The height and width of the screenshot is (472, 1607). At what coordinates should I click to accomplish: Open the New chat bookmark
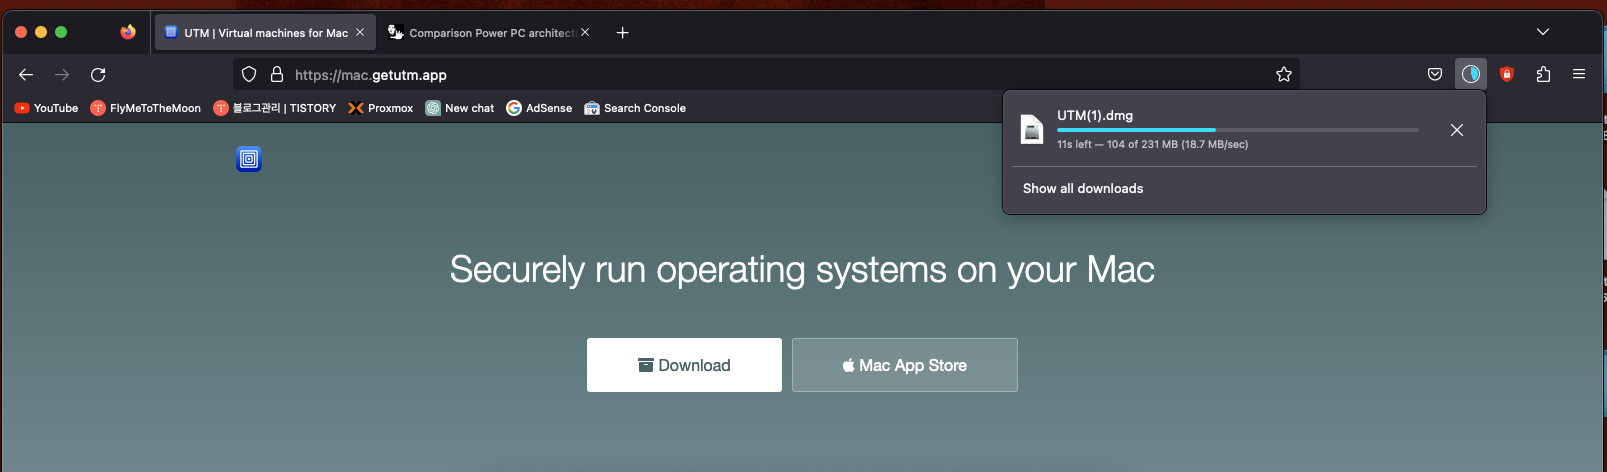tap(459, 108)
